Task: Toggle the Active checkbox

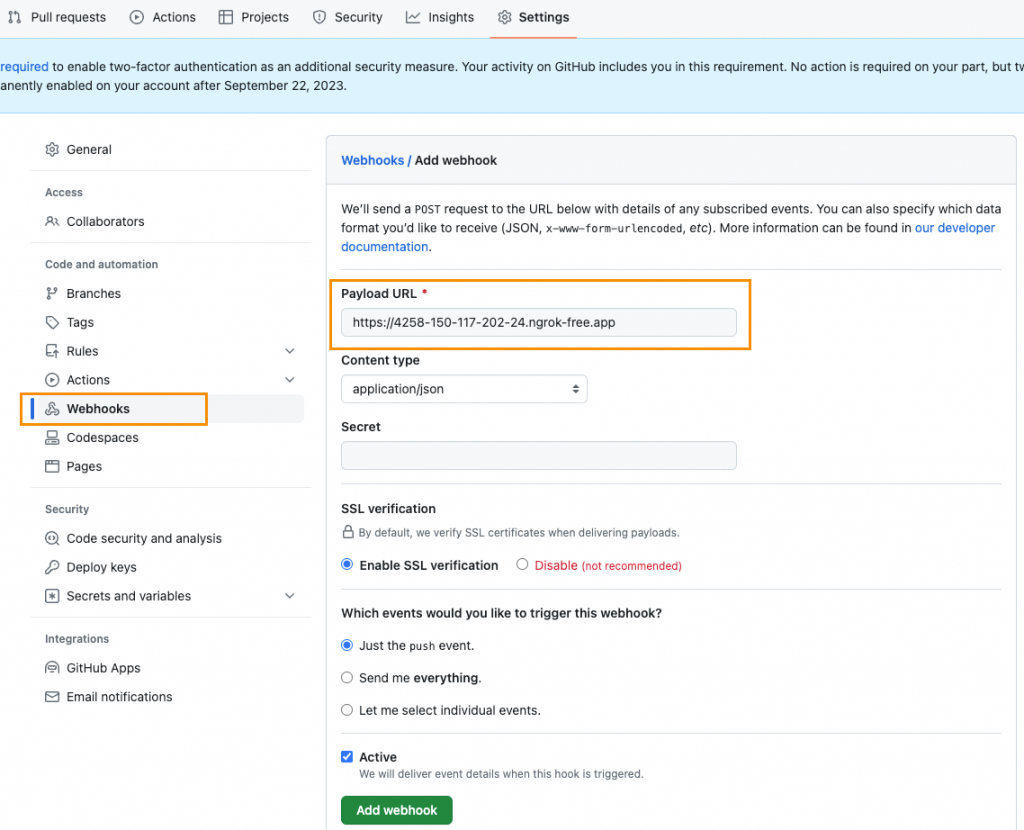Action: pos(347,757)
